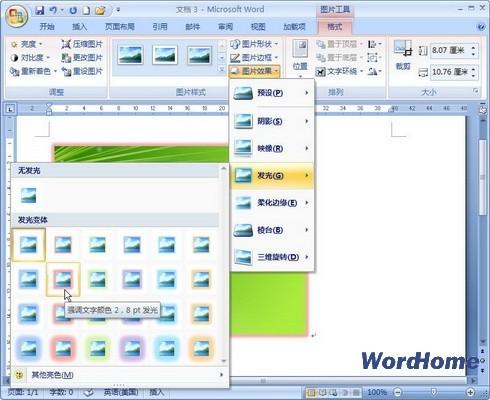This screenshot has width=490, height=400.
Task: Open the 三维旋转(D) 3-D rotation submenu
Action: pyautogui.click(x=272, y=257)
